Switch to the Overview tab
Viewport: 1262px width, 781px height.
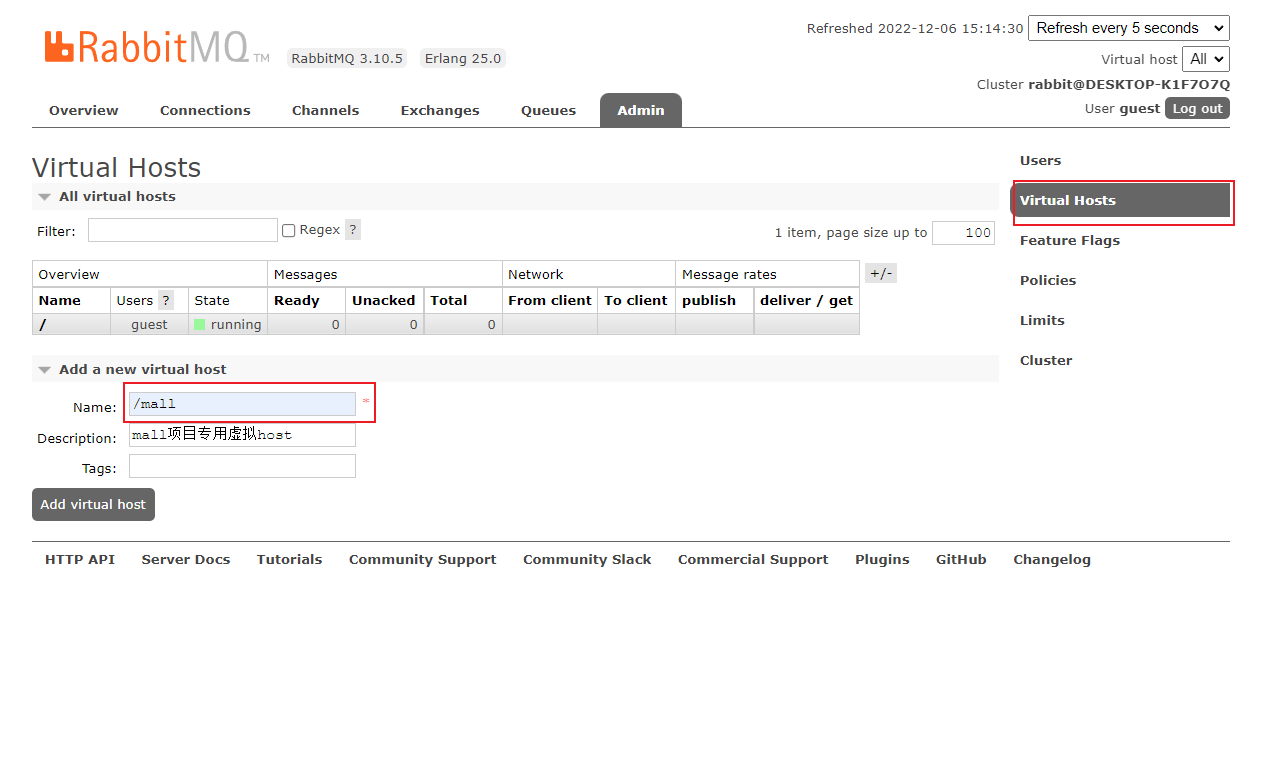84,110
